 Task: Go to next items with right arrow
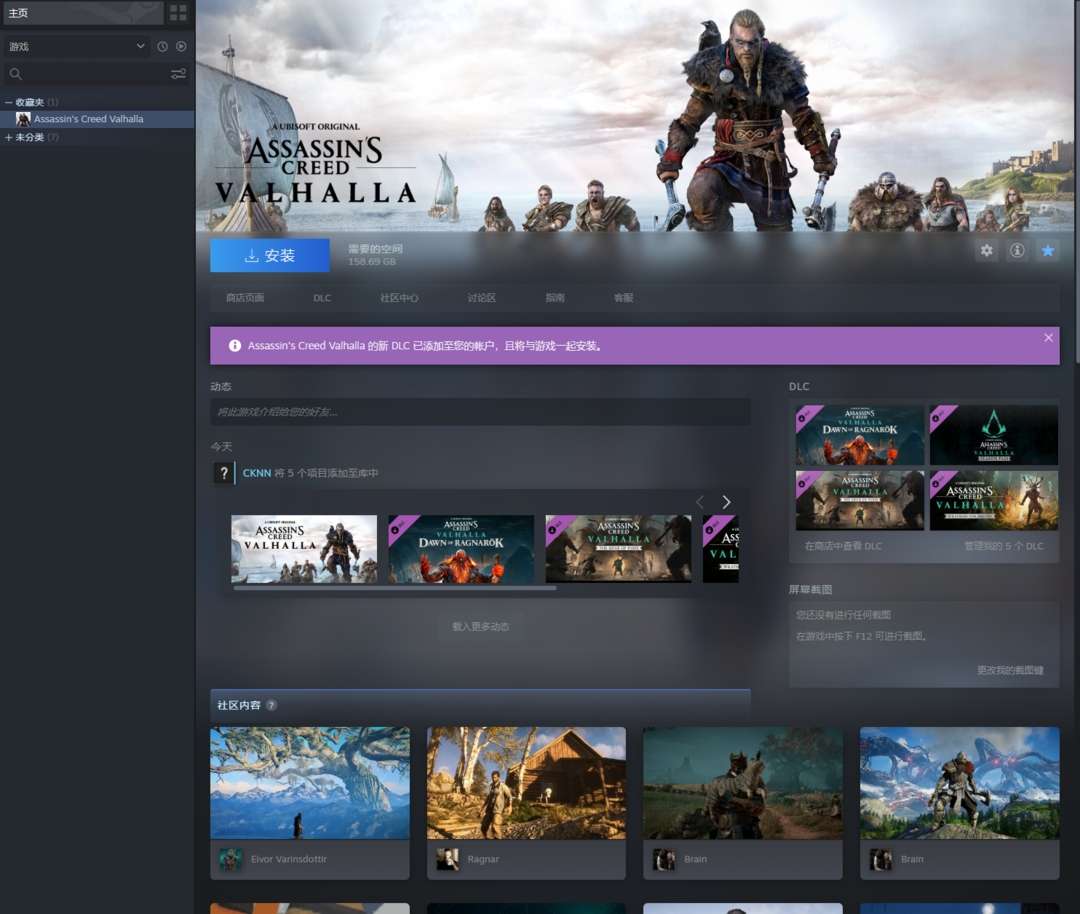coord(726,502)
